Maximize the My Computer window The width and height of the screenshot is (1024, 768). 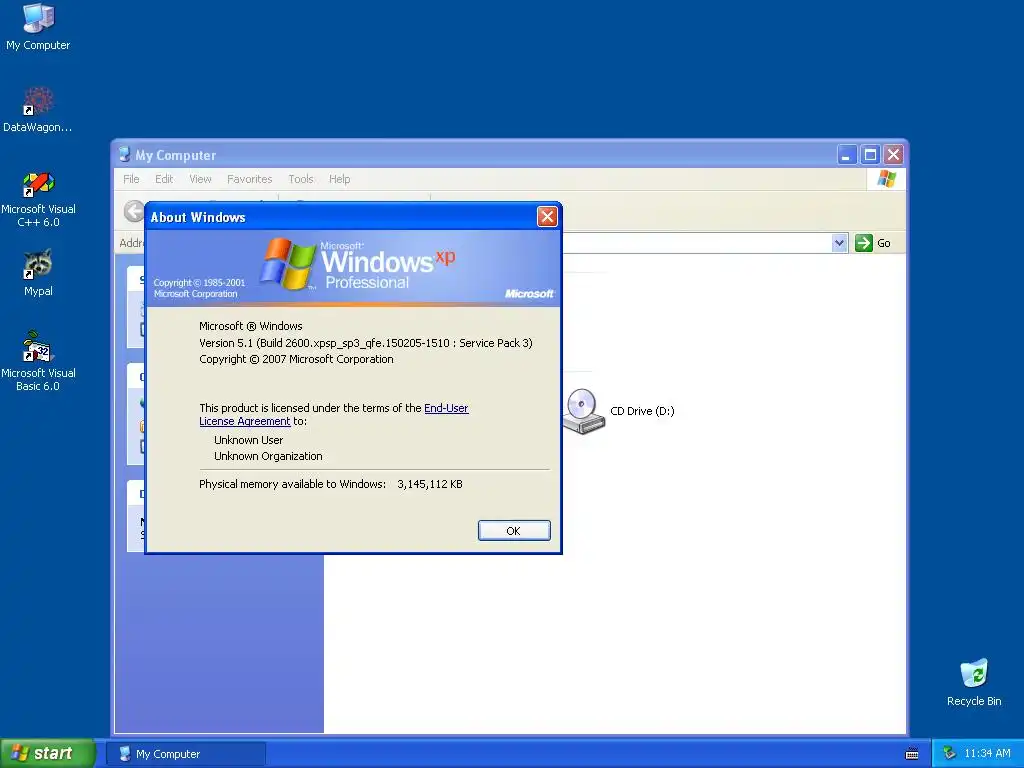click(870, 155)
